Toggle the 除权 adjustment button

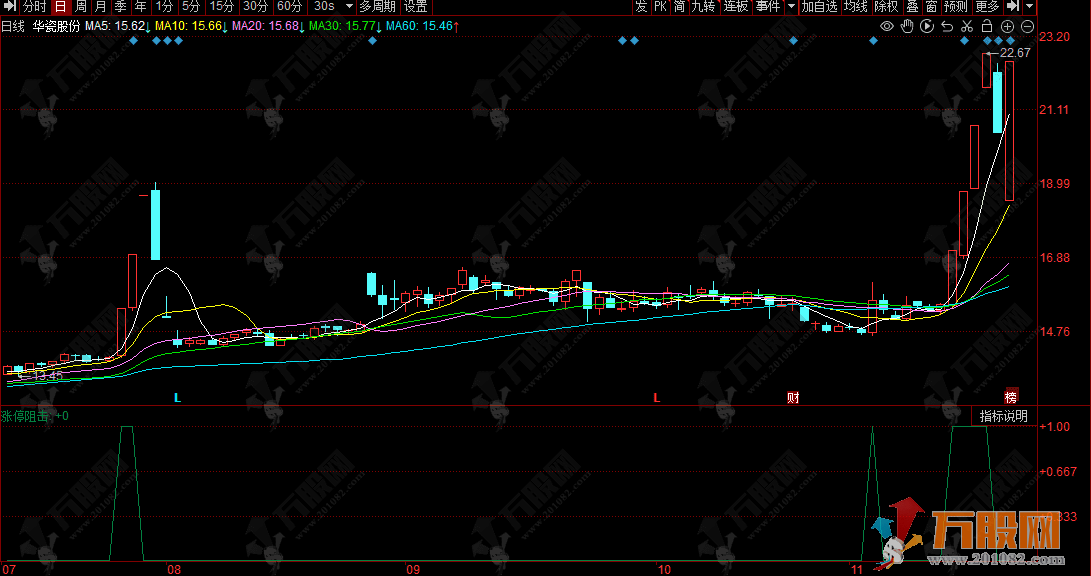886,7
